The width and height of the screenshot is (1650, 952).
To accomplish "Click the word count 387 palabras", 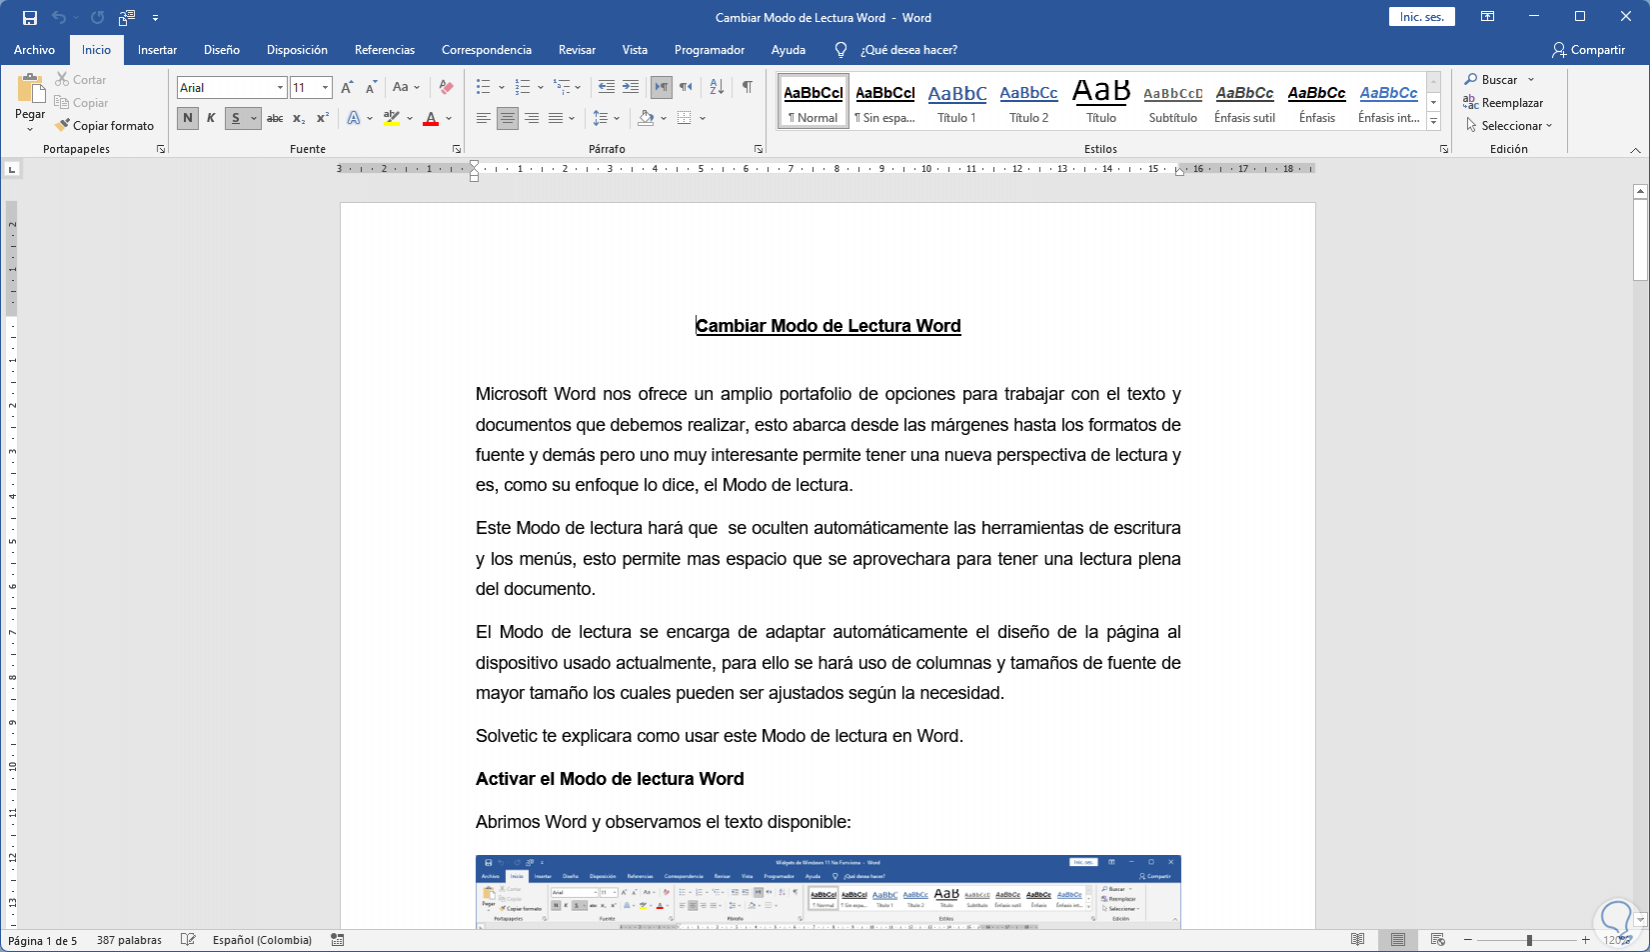I will tap(129, 940).
